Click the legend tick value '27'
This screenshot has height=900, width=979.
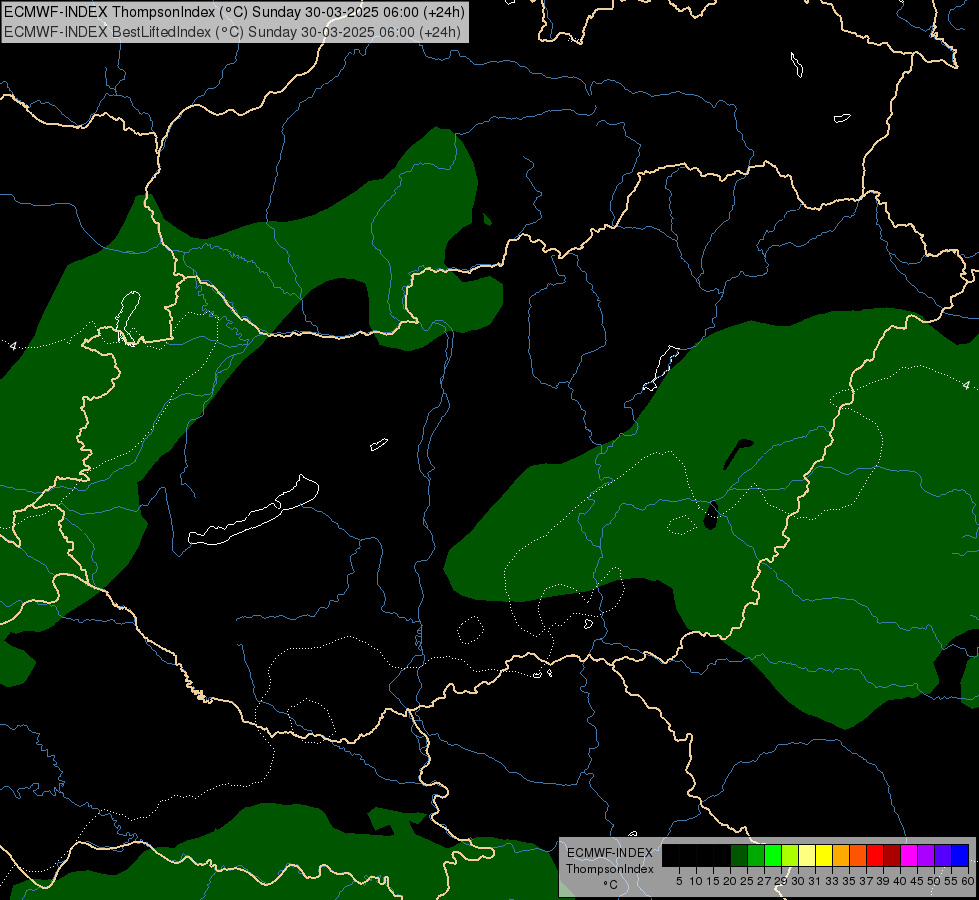(764, 881)
